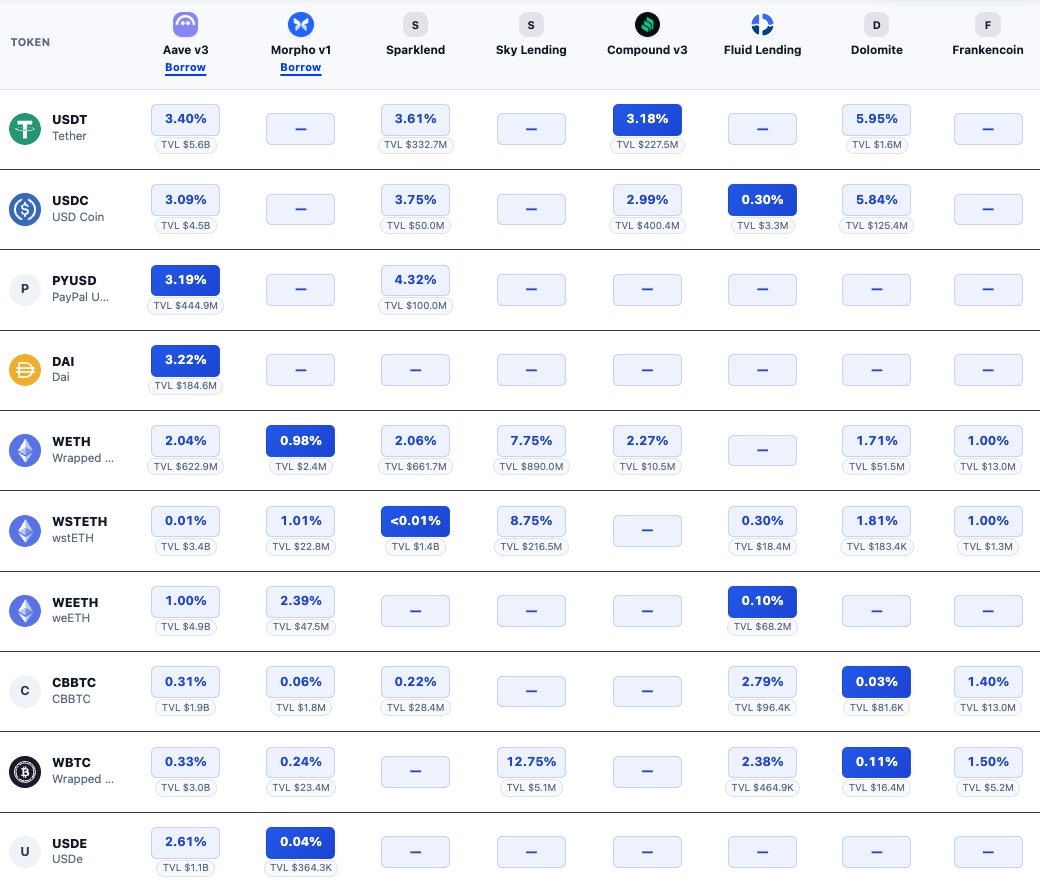Select the 5.95% USDT Dolomite rate
1040x884 pixels.
[x=876, y=119]
